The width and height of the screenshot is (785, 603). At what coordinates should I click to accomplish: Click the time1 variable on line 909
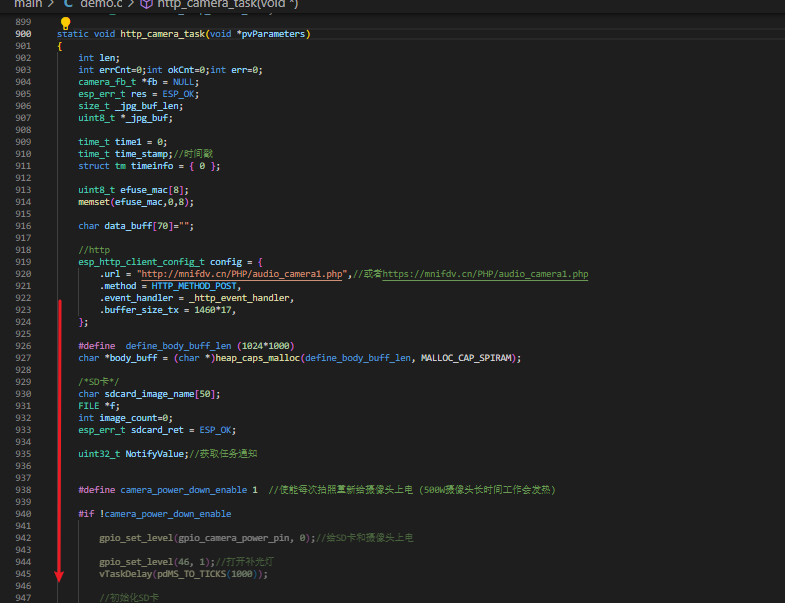pyautogui.click(x=128, y=142)
